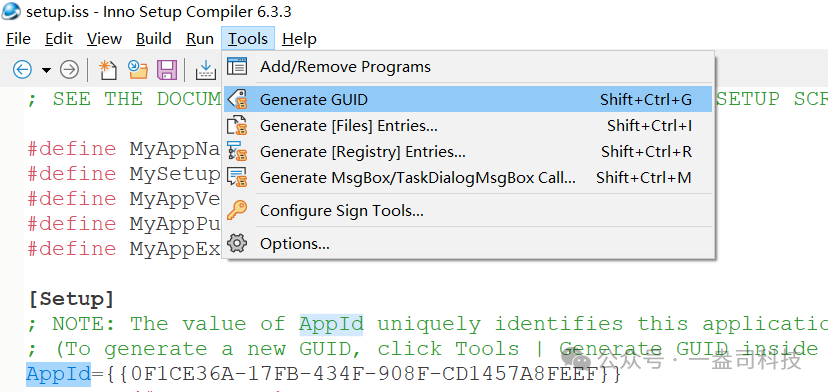Screen dimensions: 828x392
Task: Select Generate MsgBox/TaskDialogMsgBox Call...
Action: pos(468,178)
